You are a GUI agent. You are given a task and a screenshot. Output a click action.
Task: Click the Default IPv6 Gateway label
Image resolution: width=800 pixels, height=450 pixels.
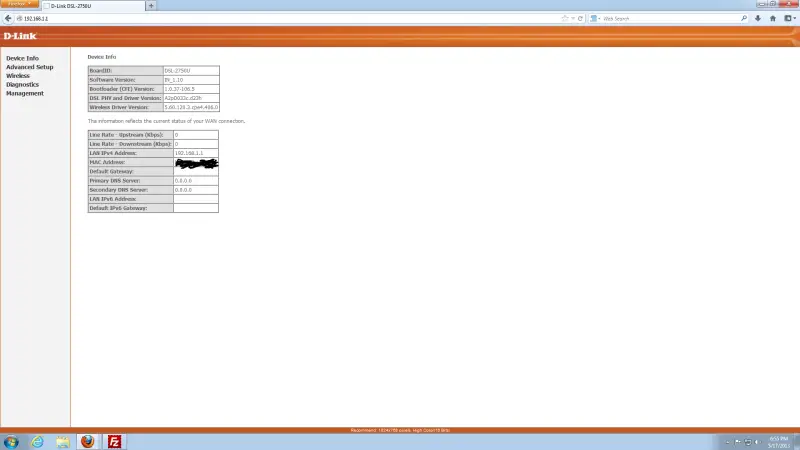[x=118, y=208]
